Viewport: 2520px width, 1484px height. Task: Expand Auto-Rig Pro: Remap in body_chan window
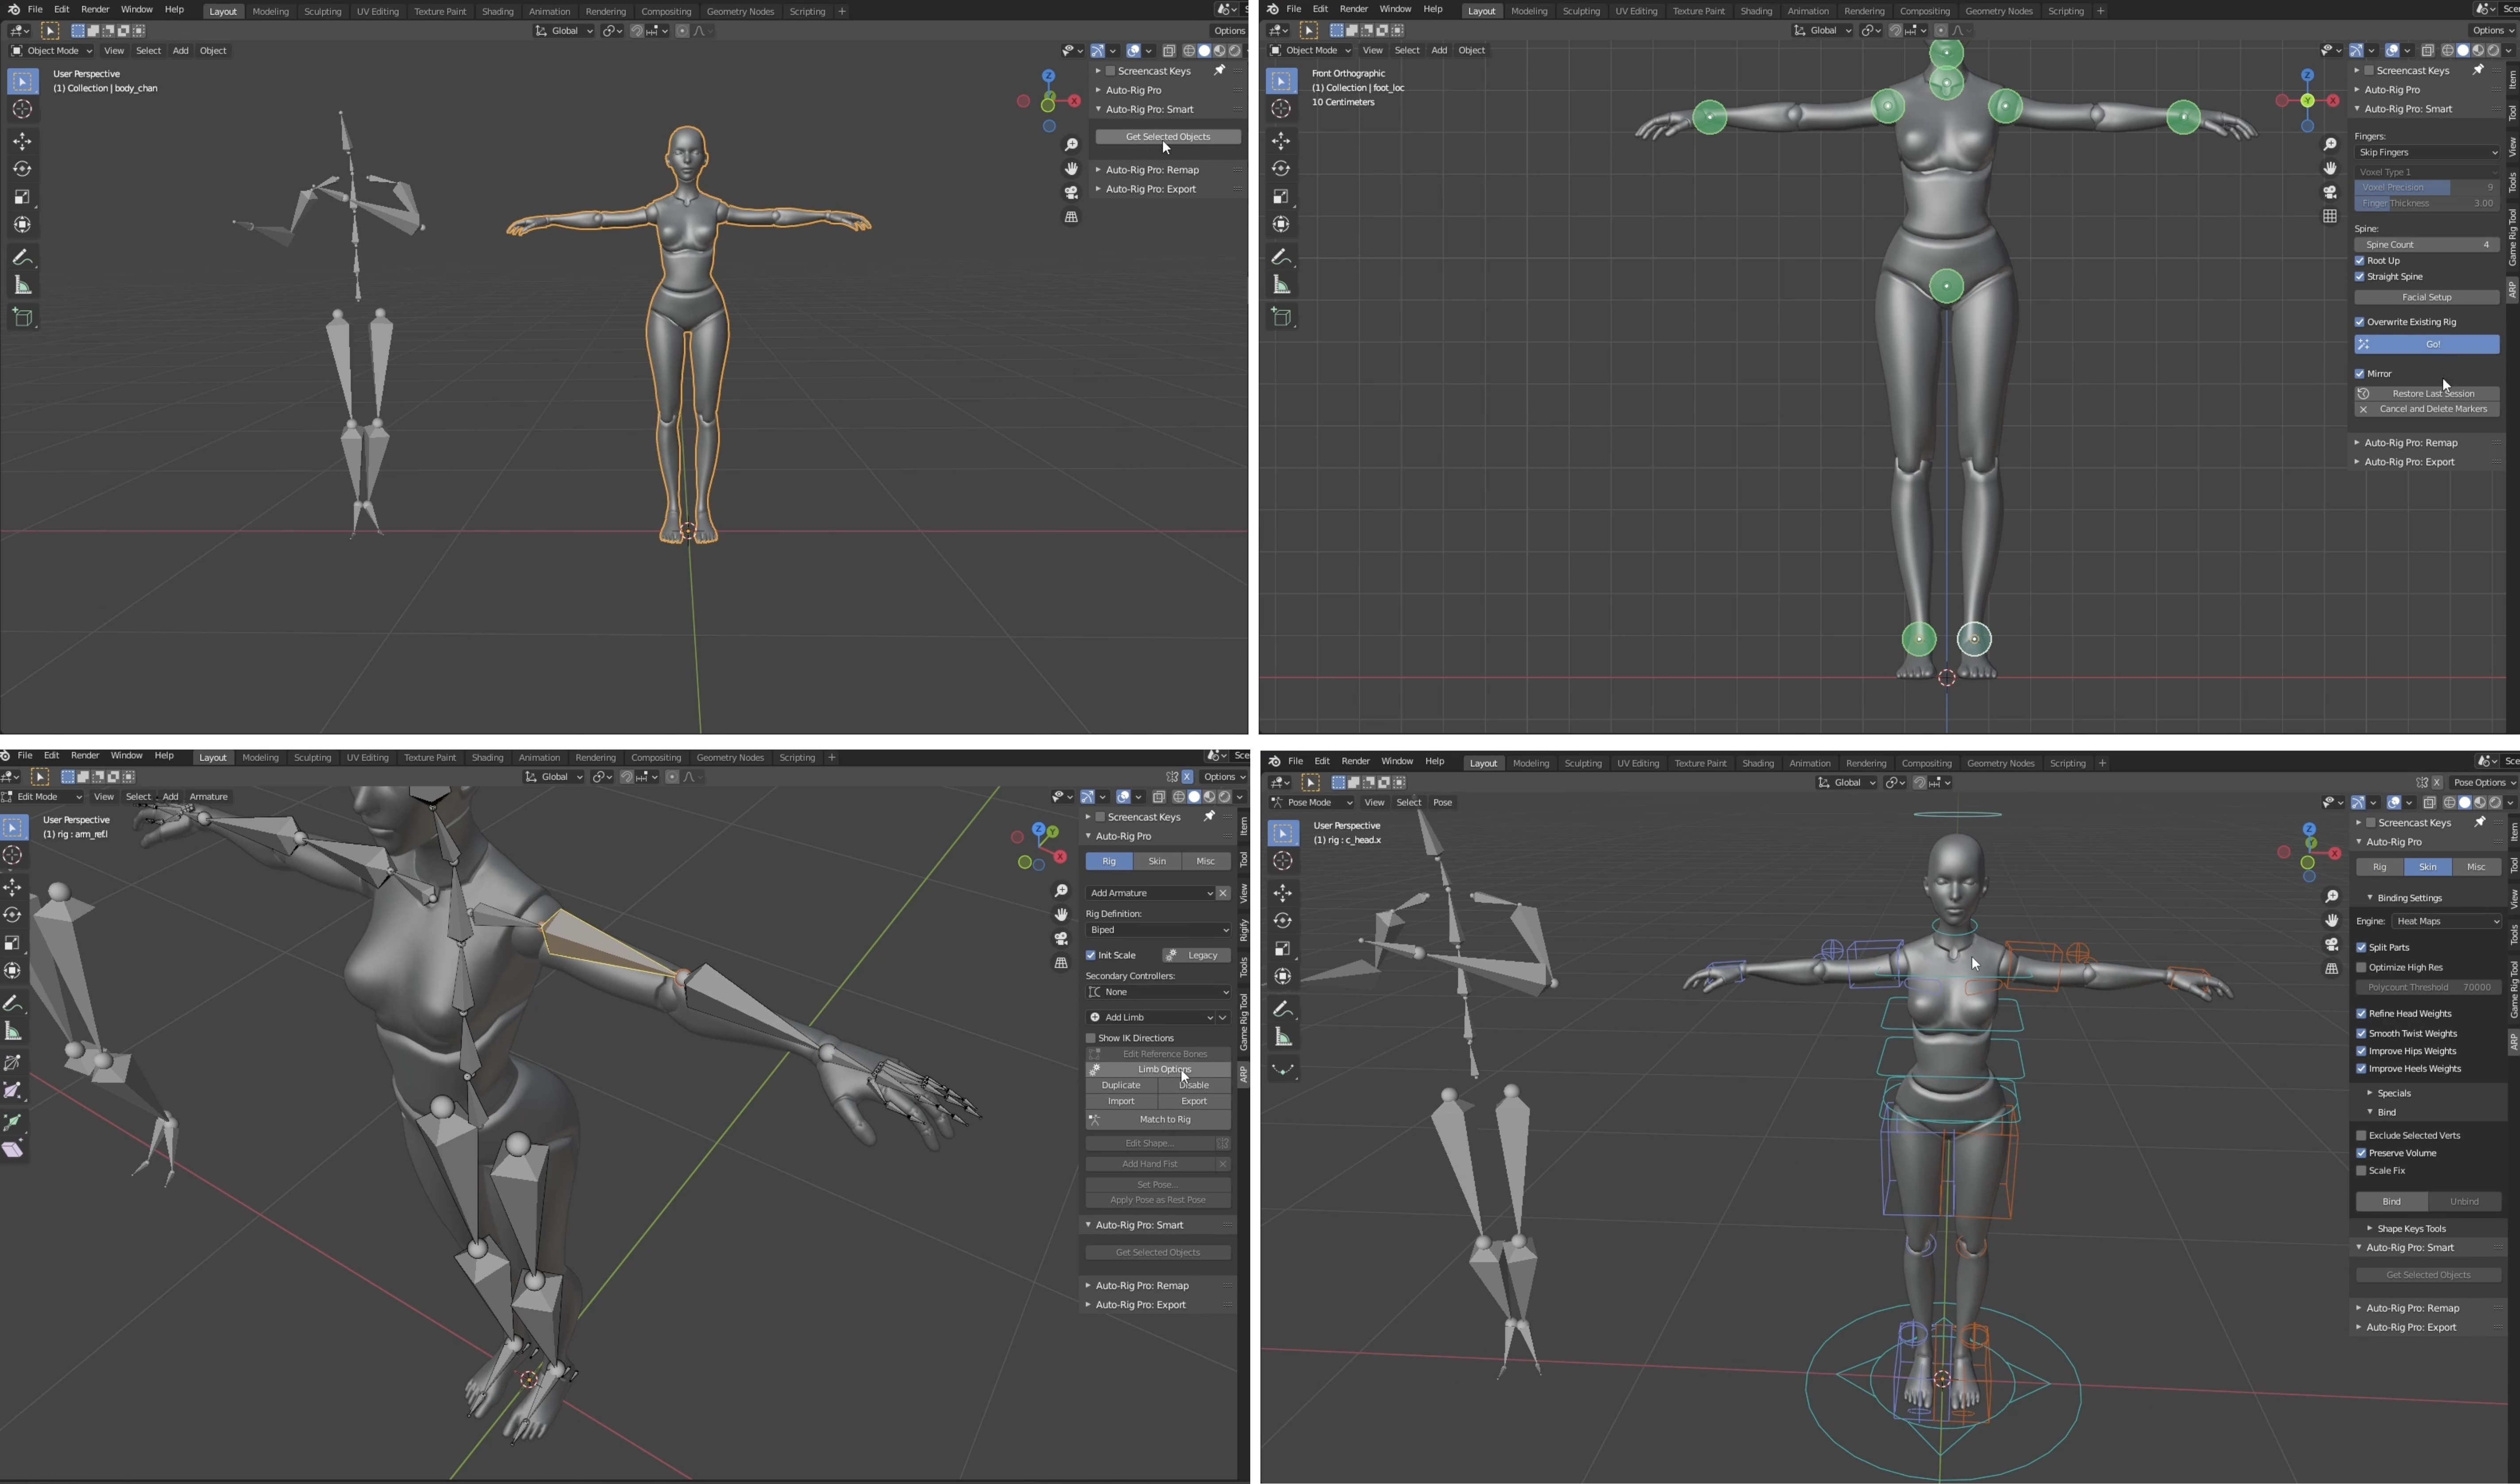tap(1152, 170)
